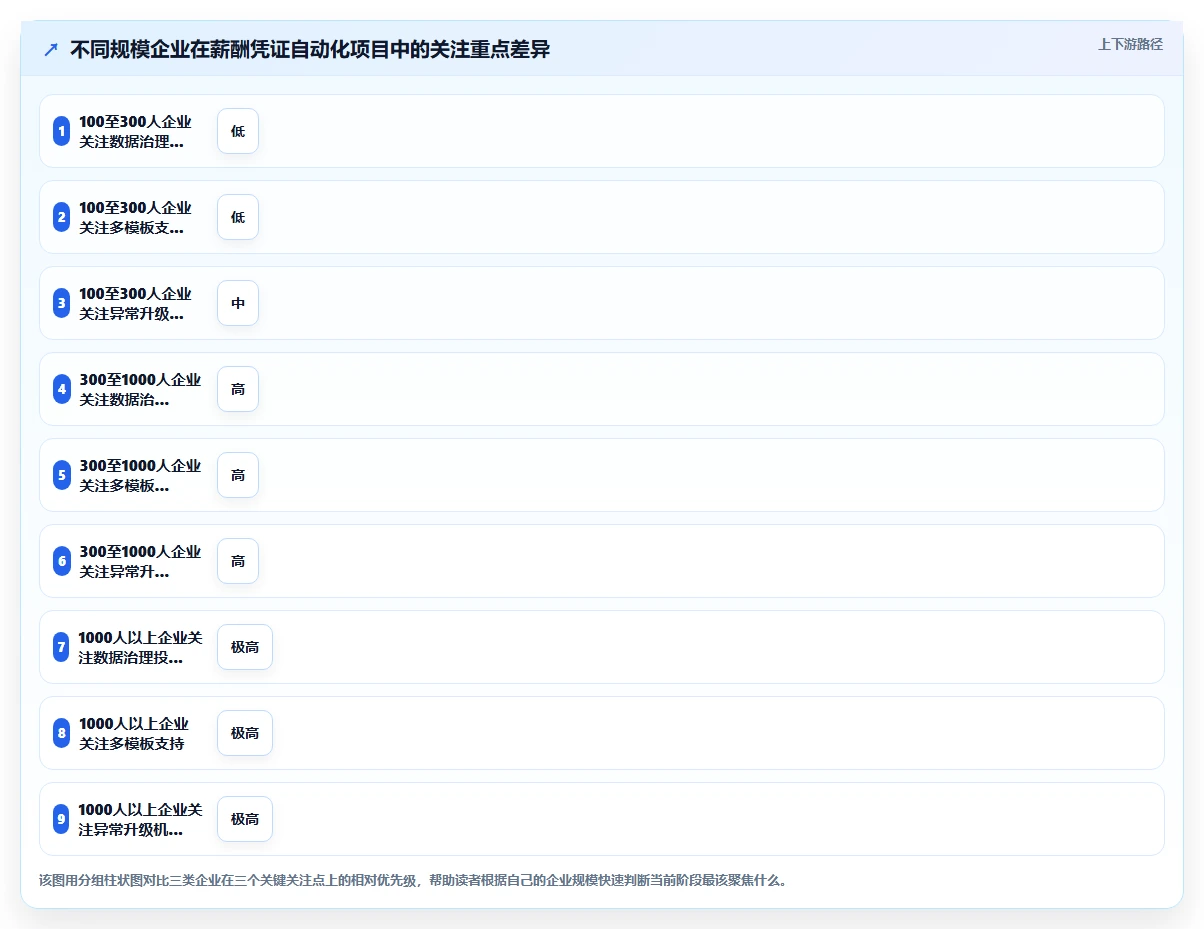Select row 2 text 100至300人企业 关注多模板支
The height and width of the screenshot is (929, 1204).
[135, 217]
